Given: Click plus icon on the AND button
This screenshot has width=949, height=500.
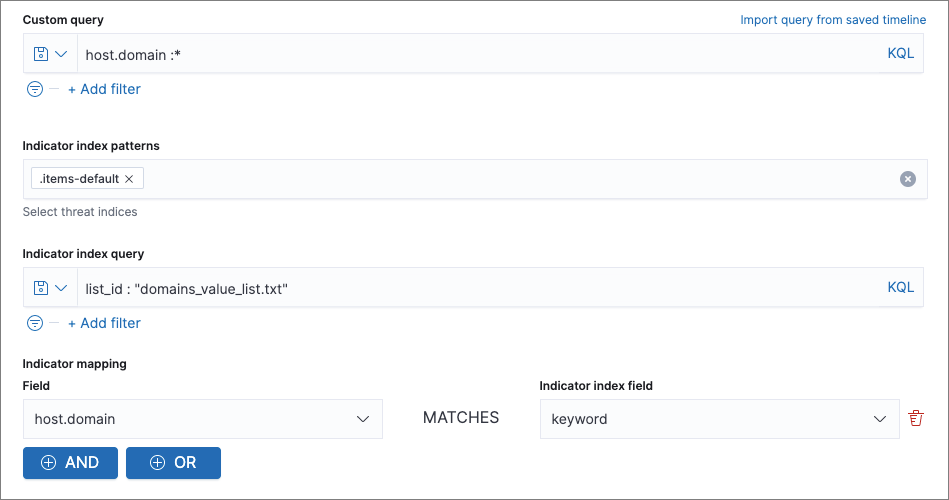Looking at the screenshot, I should [48, 463].
